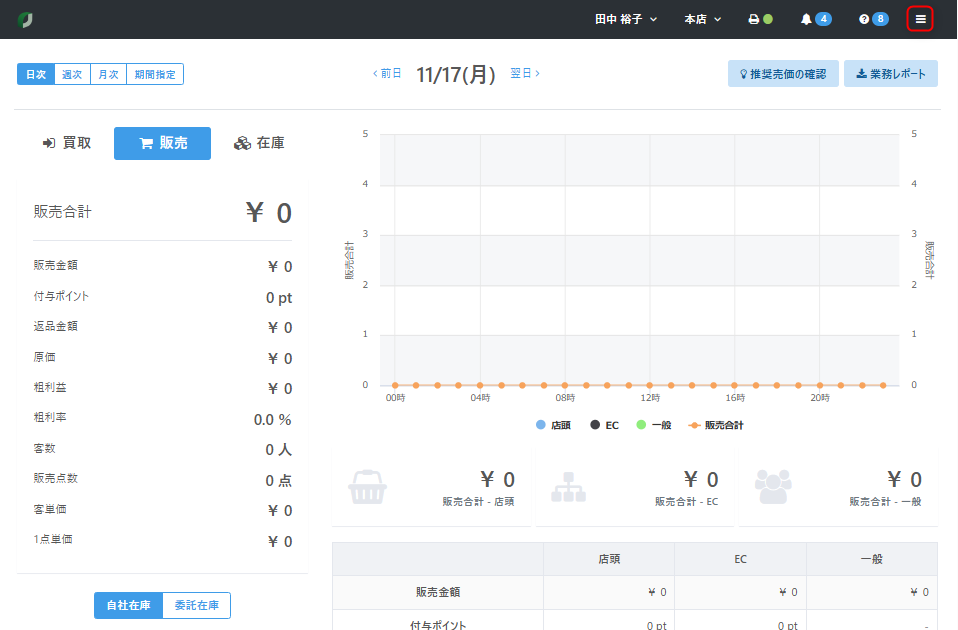The image size is (958, 630).
Task: Click the 一般 table column header
Action: (872, 559)
